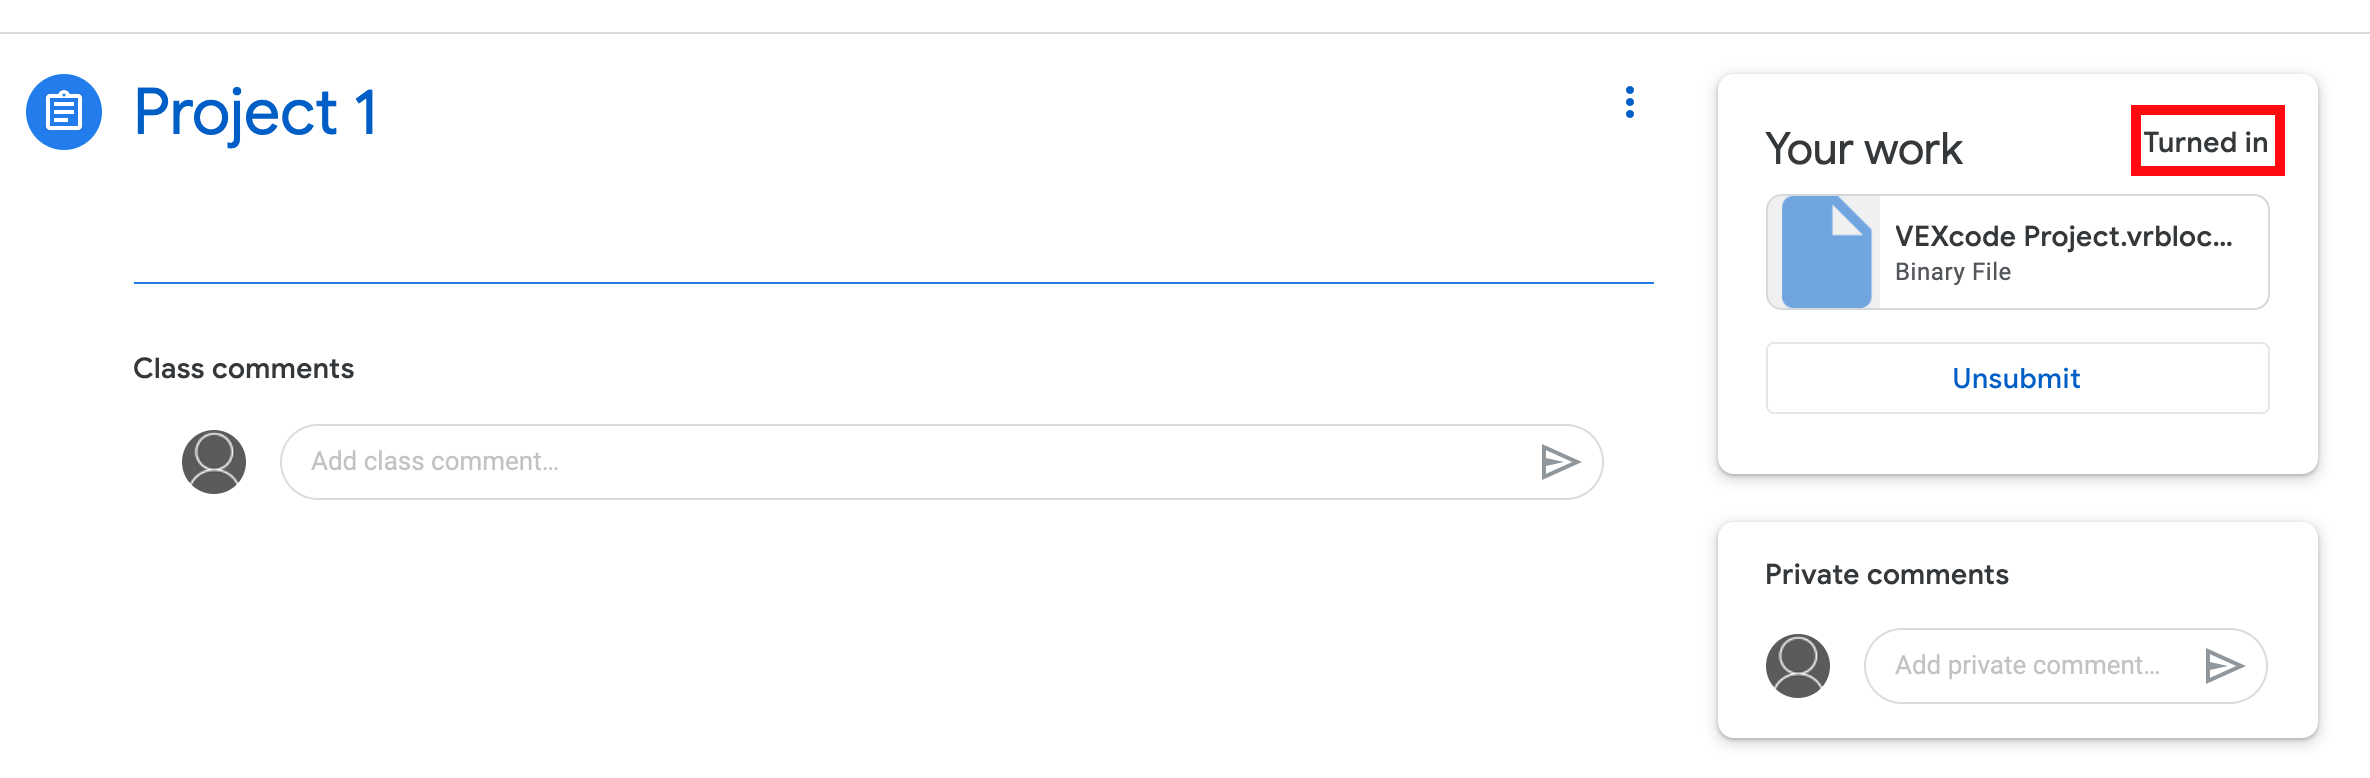2370x778 pixels.
Task: Click your avatar next to class comment
Action: [214, 462]
